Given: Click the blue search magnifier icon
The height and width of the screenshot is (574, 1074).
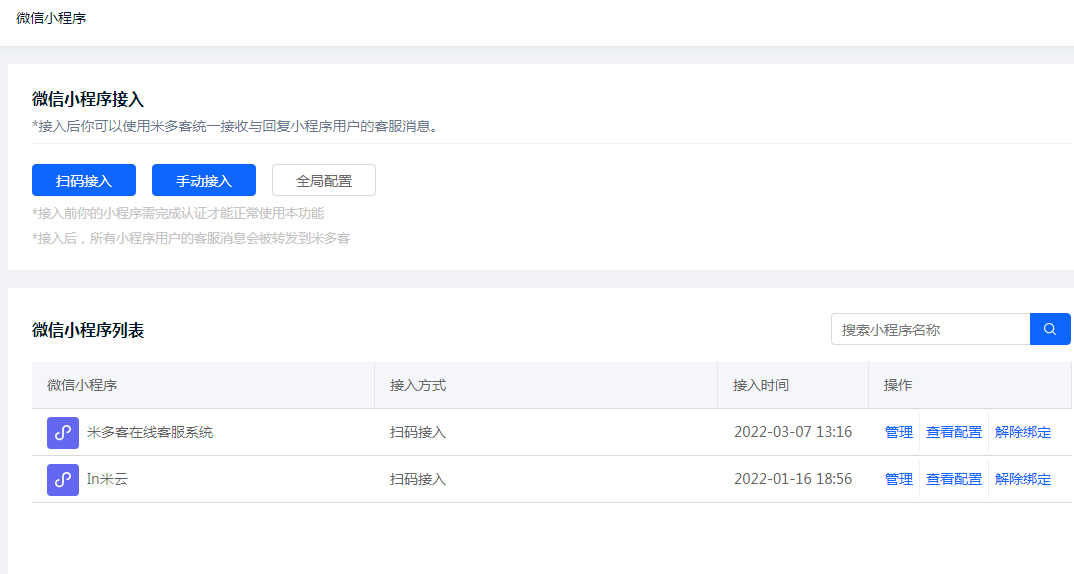Looking at the screenshot, I should (1049, 329).
